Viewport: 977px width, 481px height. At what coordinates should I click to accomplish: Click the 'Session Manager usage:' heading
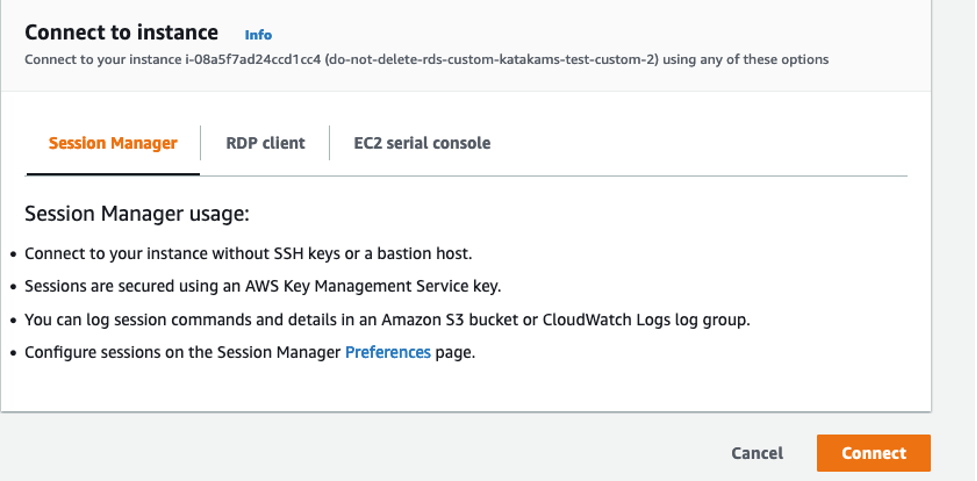[136, 214]
